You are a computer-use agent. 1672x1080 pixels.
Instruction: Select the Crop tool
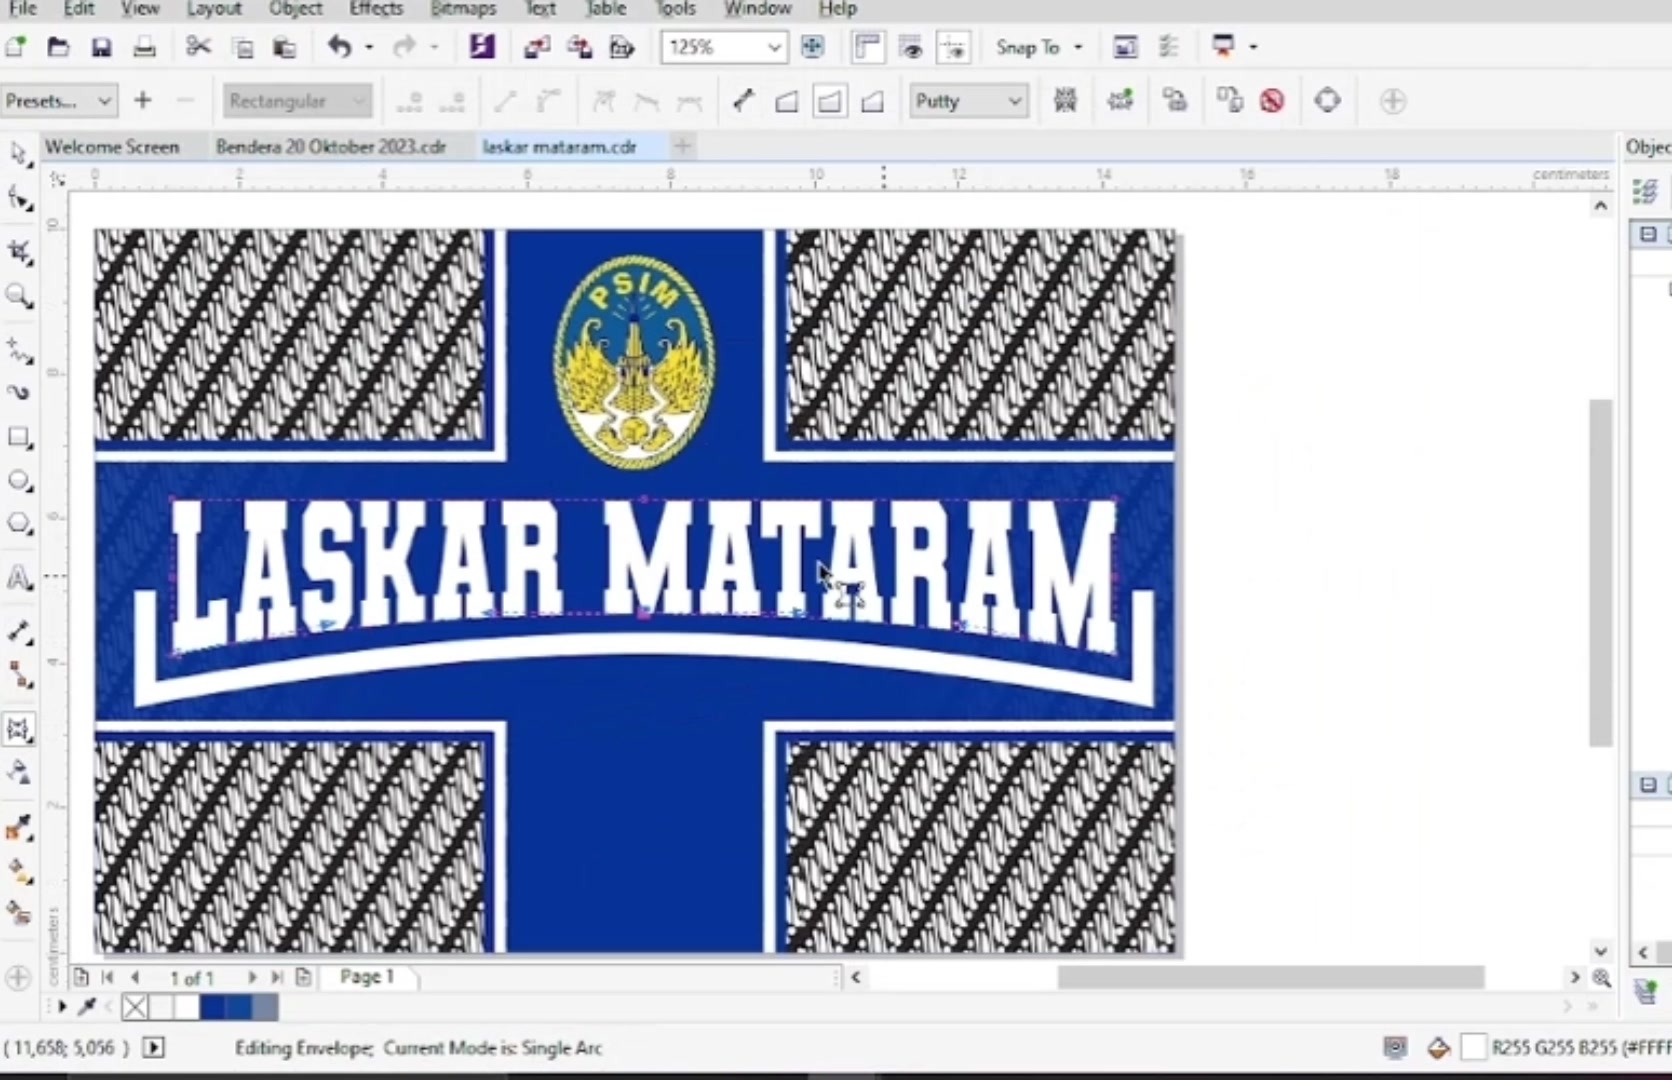(x=19, y=253)
